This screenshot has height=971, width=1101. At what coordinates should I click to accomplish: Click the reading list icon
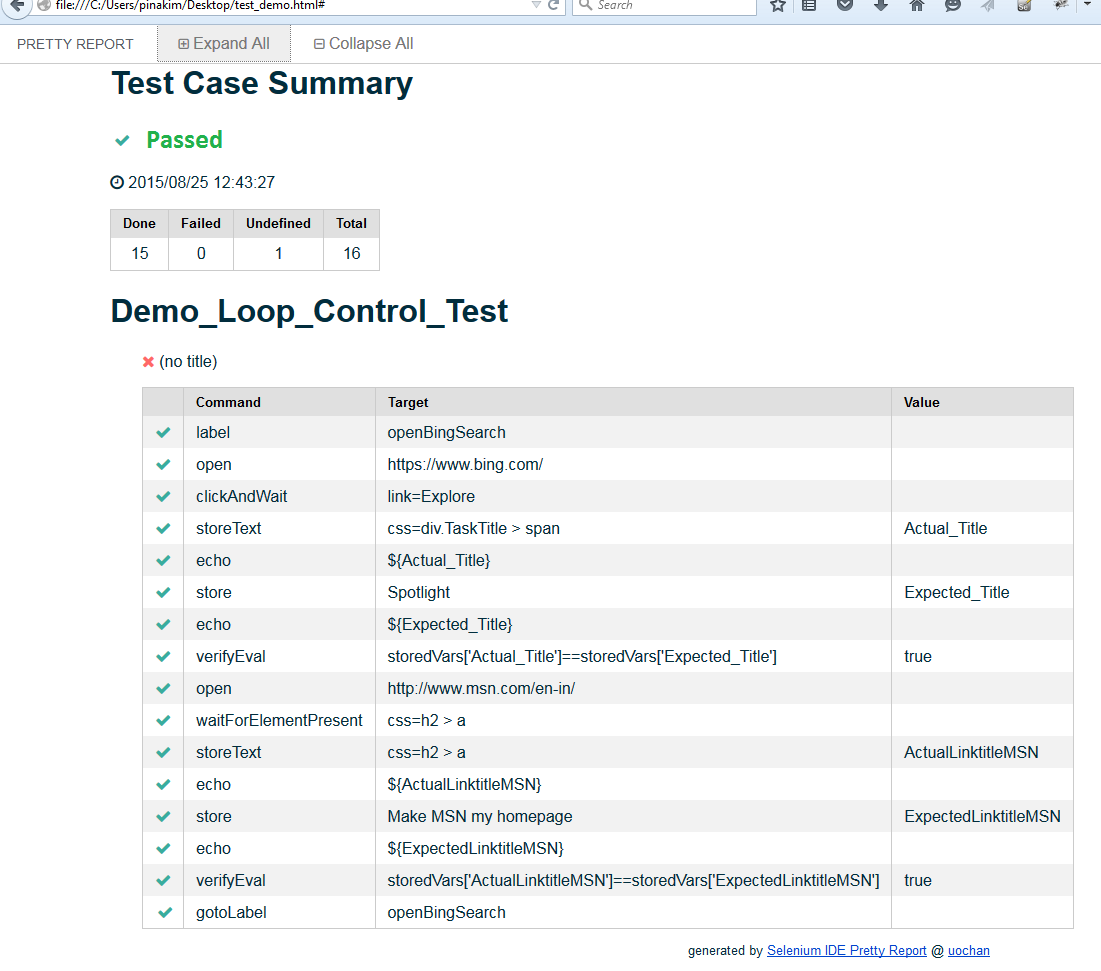click(x=808, y=7)
